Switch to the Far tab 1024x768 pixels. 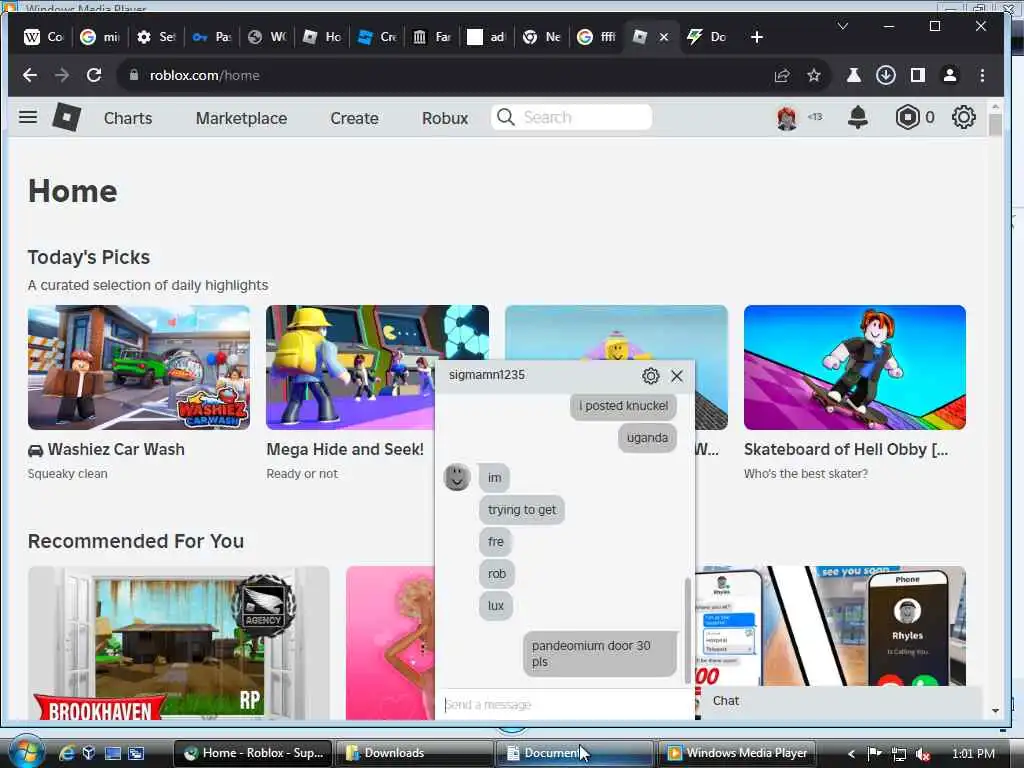tap(432, 37)
